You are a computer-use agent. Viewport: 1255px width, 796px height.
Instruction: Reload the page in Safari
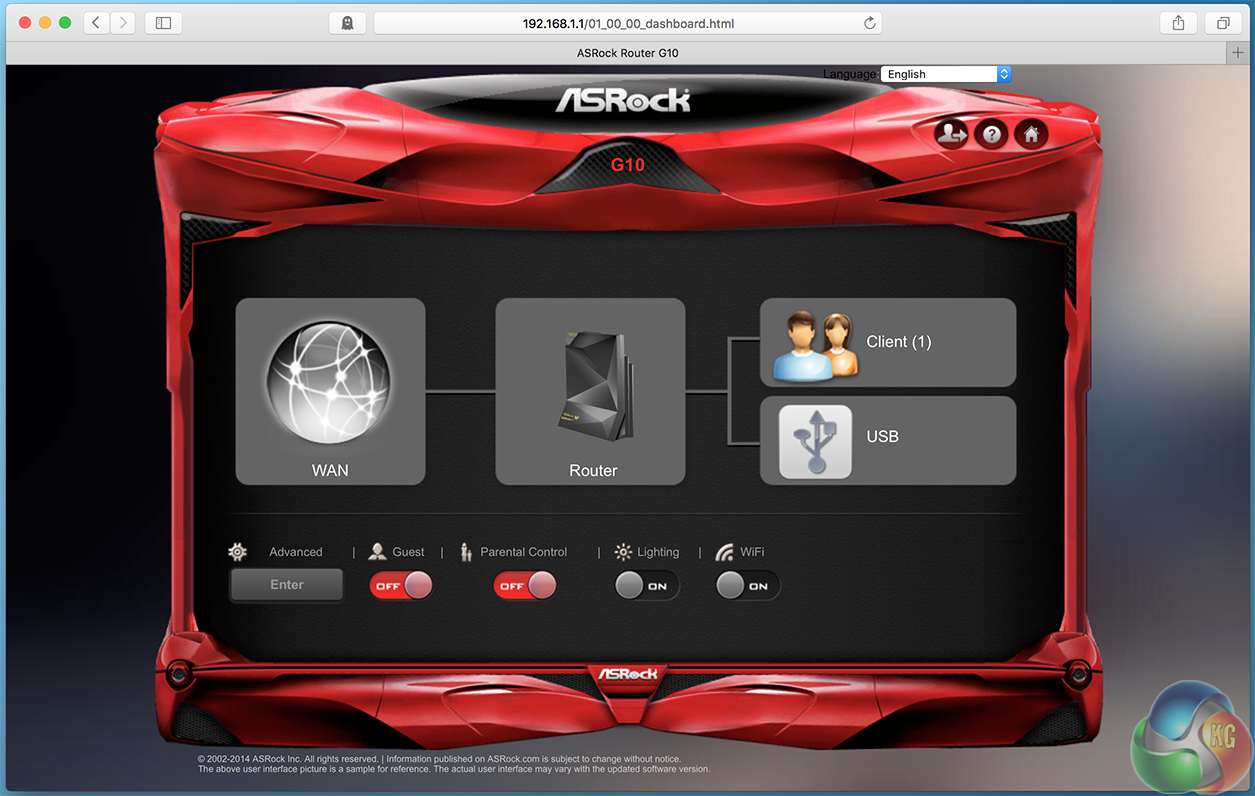[869, 22]
